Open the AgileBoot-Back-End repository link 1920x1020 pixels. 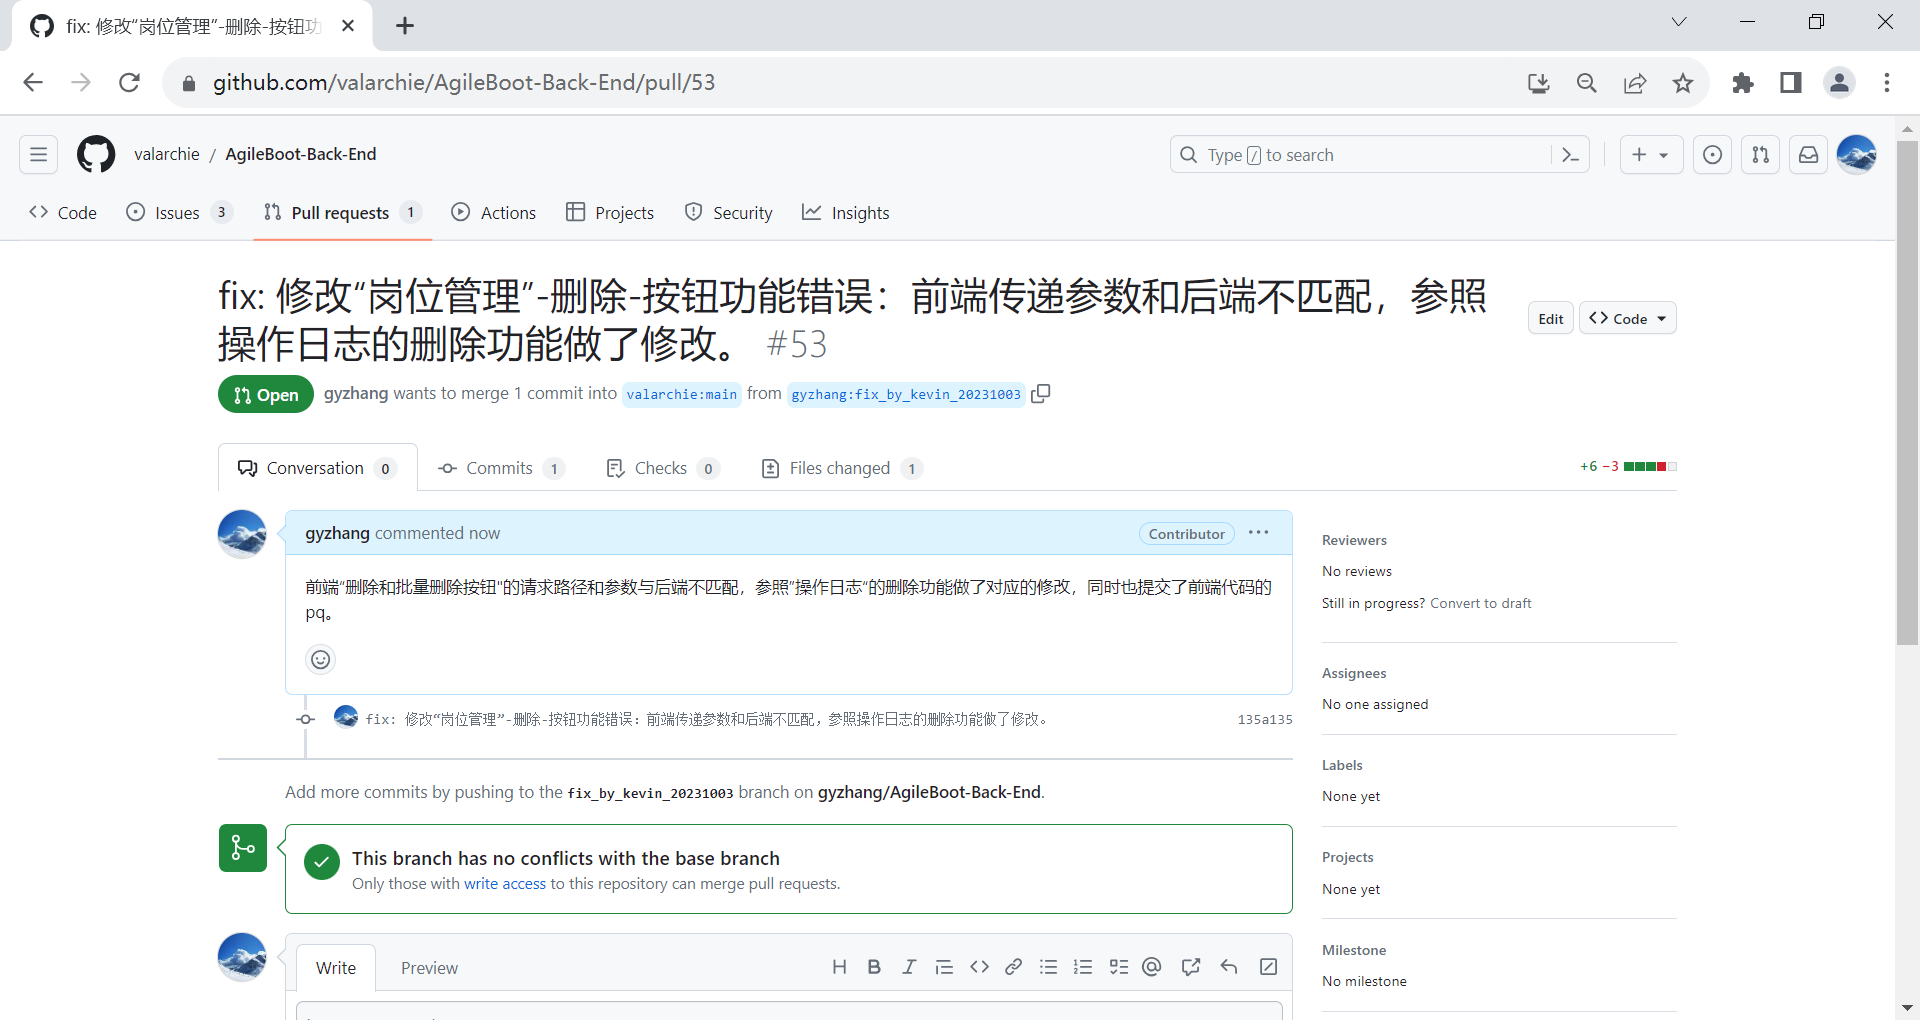(x=301, y=154)
